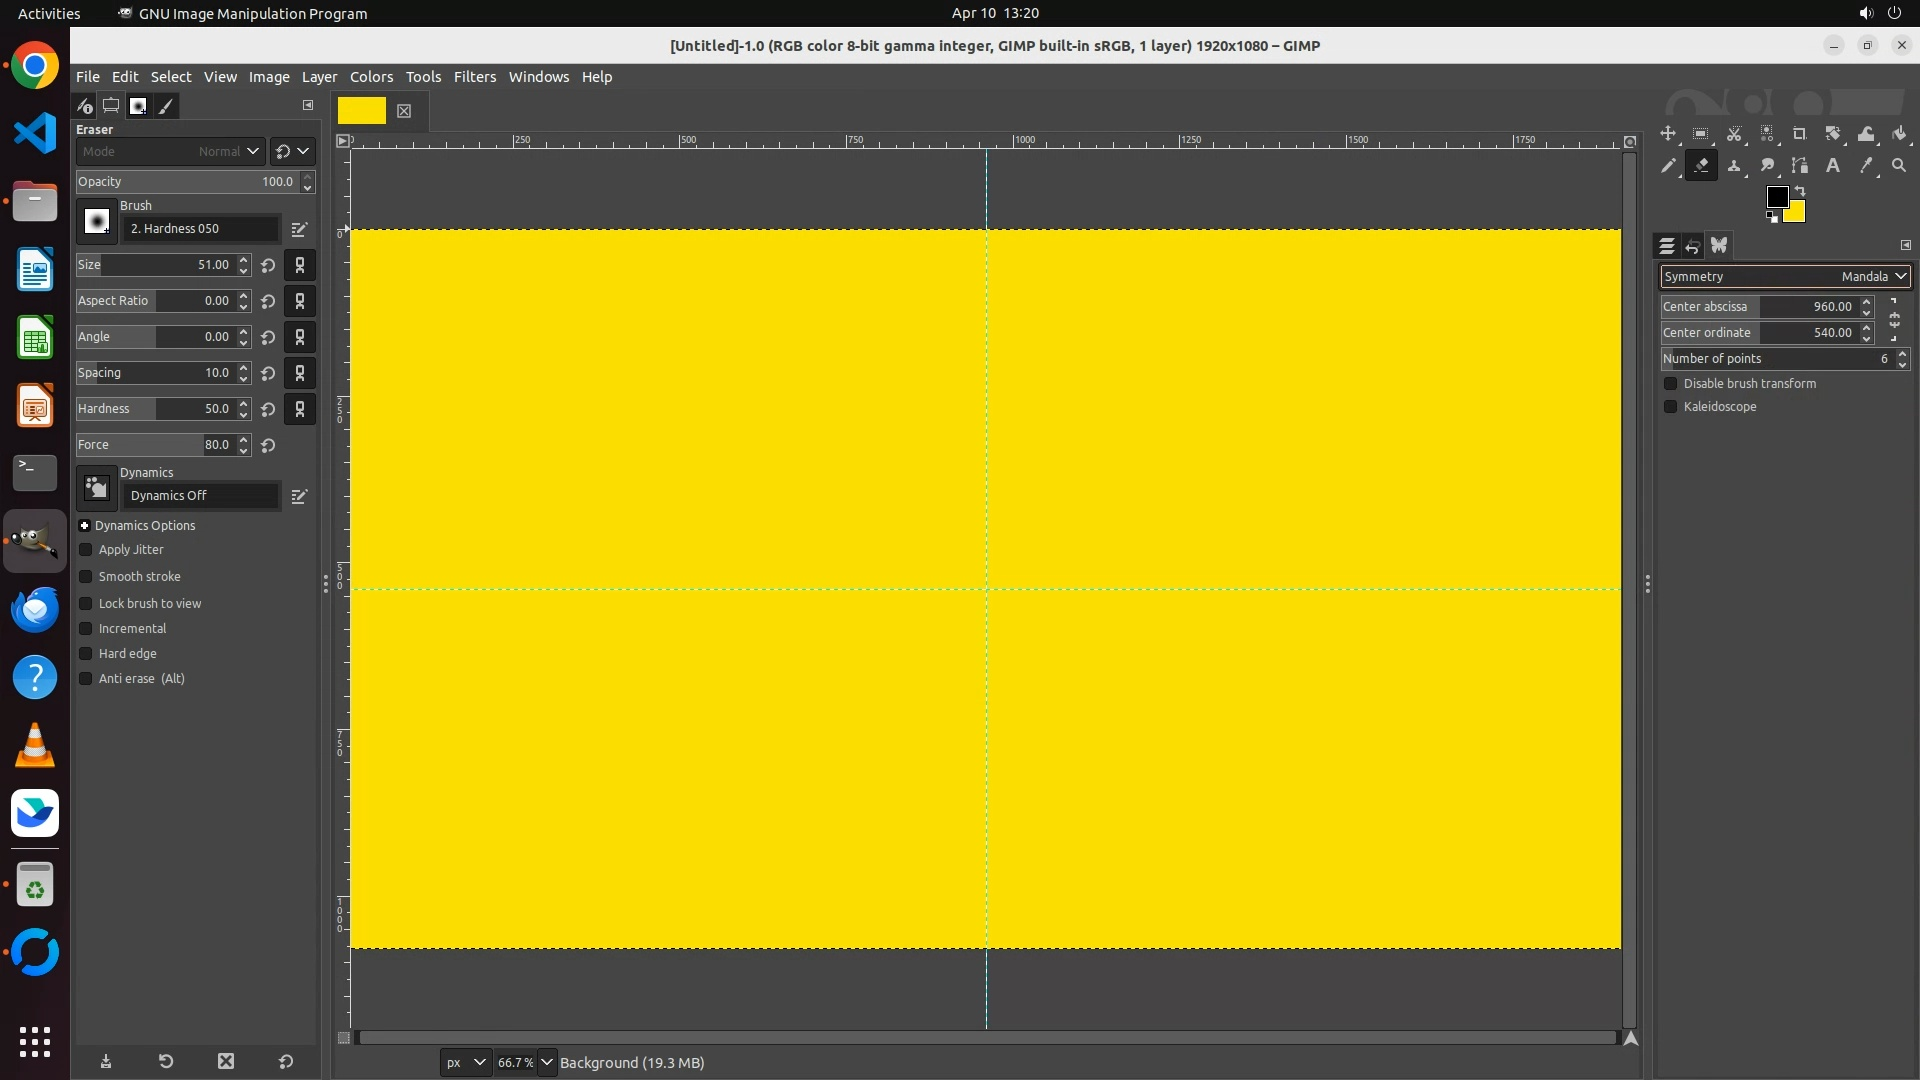Check Disable brush transform option
Screen dimensions: 1920x1080
pos(1670,384)
